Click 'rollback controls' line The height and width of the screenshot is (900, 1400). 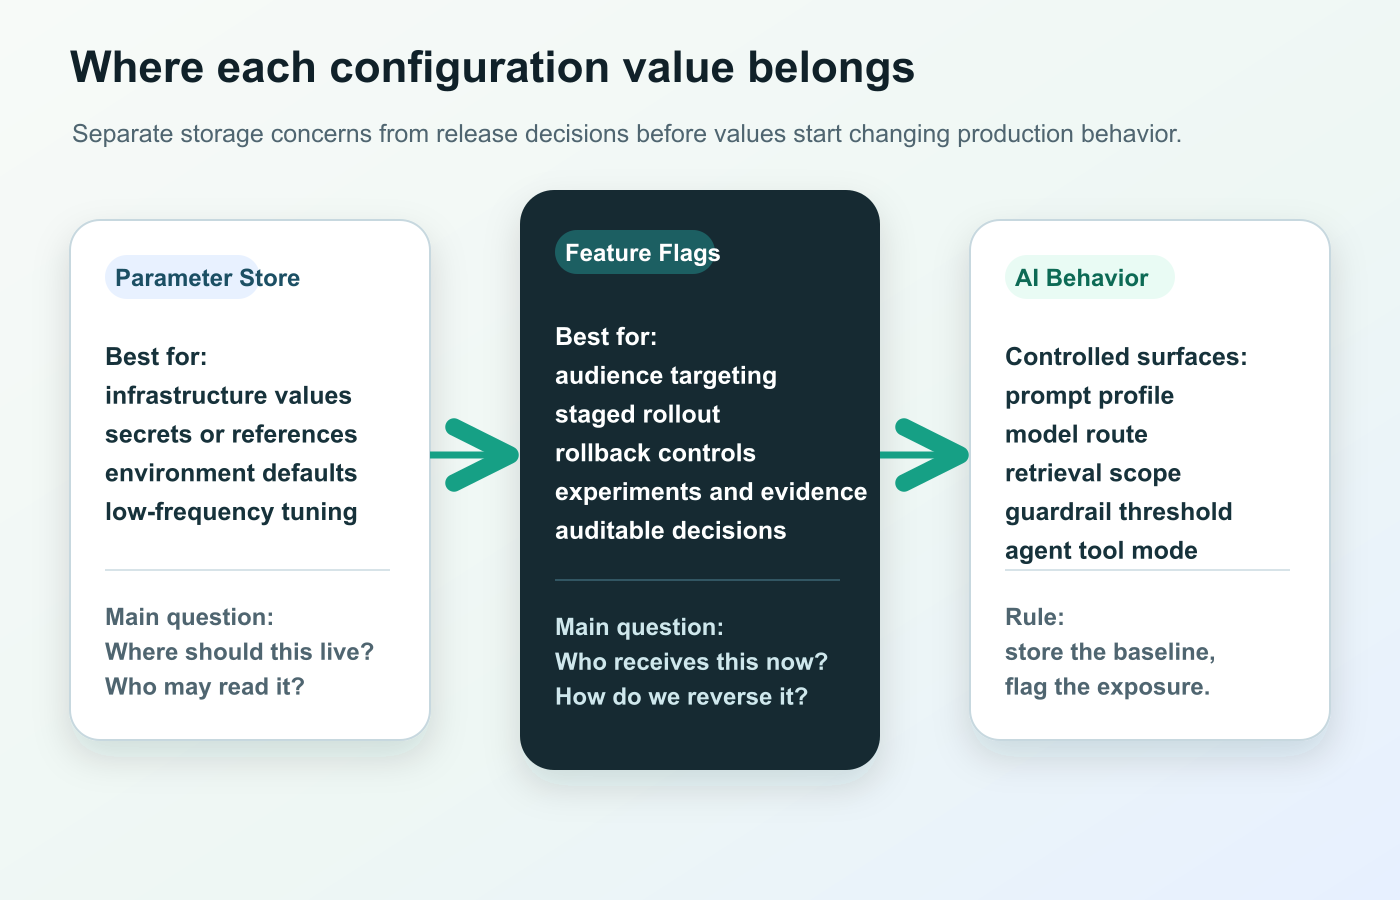(655, 453)
